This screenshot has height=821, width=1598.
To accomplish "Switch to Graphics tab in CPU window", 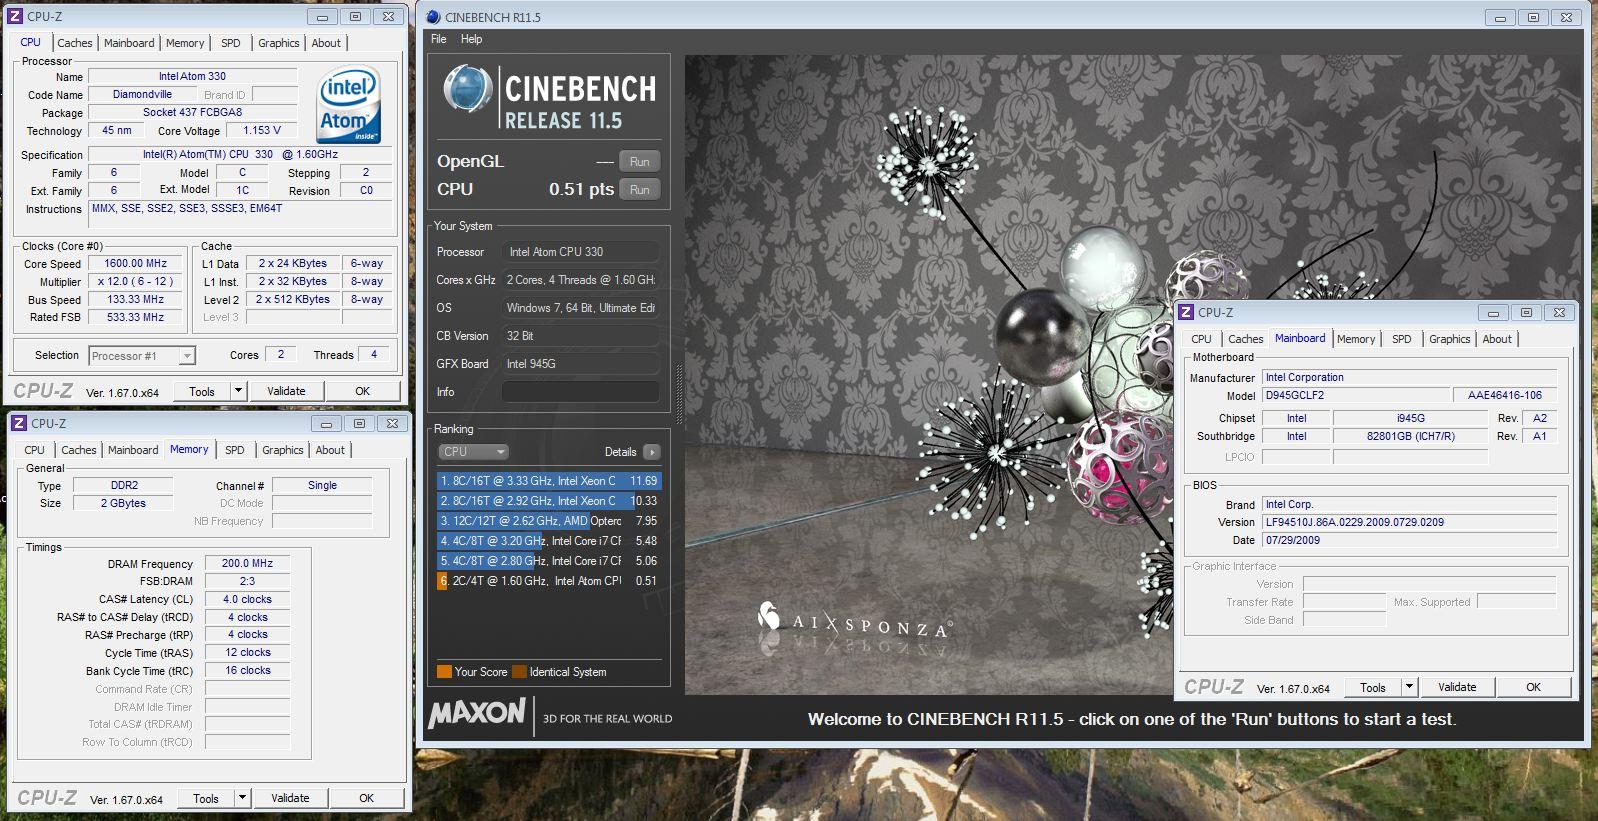I will click(x=279, y=43).
